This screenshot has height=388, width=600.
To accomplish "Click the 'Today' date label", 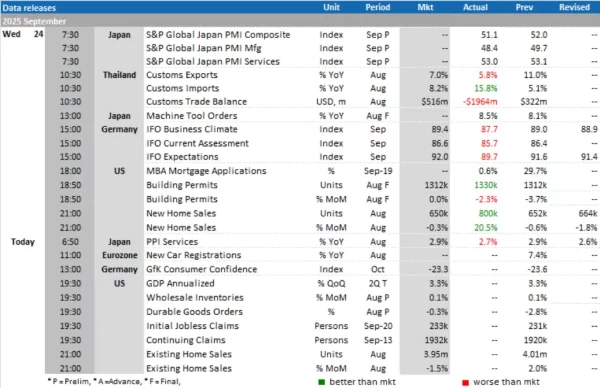I will [x=23, y=242].
